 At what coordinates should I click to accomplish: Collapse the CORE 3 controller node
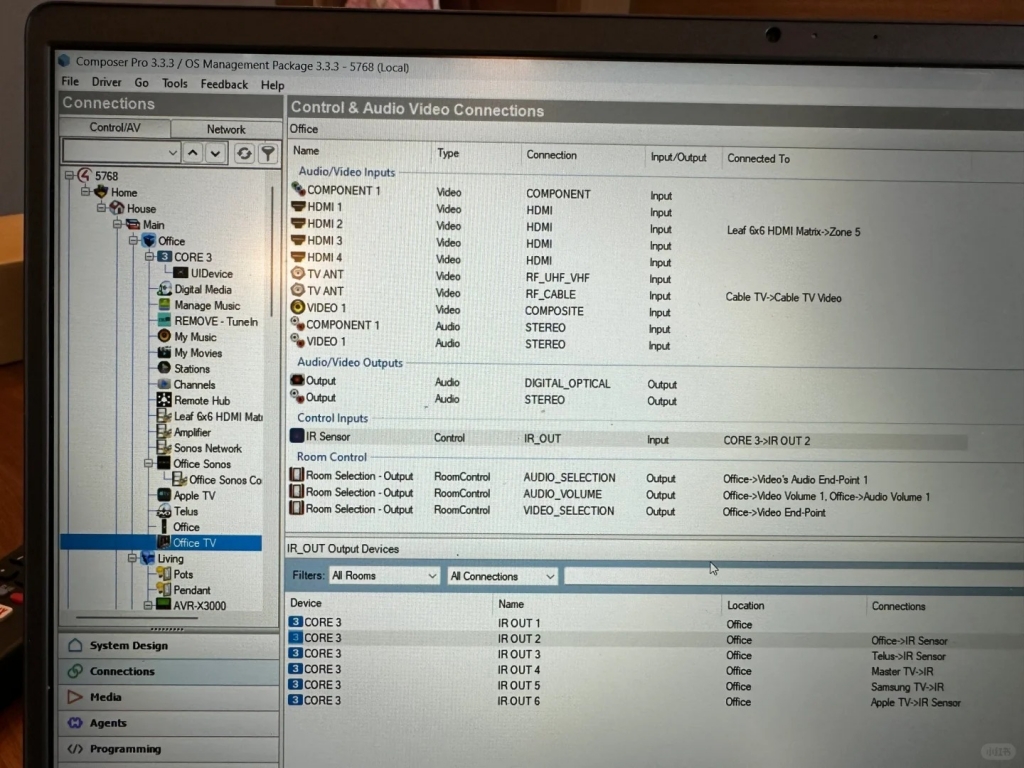click(149, 257)
